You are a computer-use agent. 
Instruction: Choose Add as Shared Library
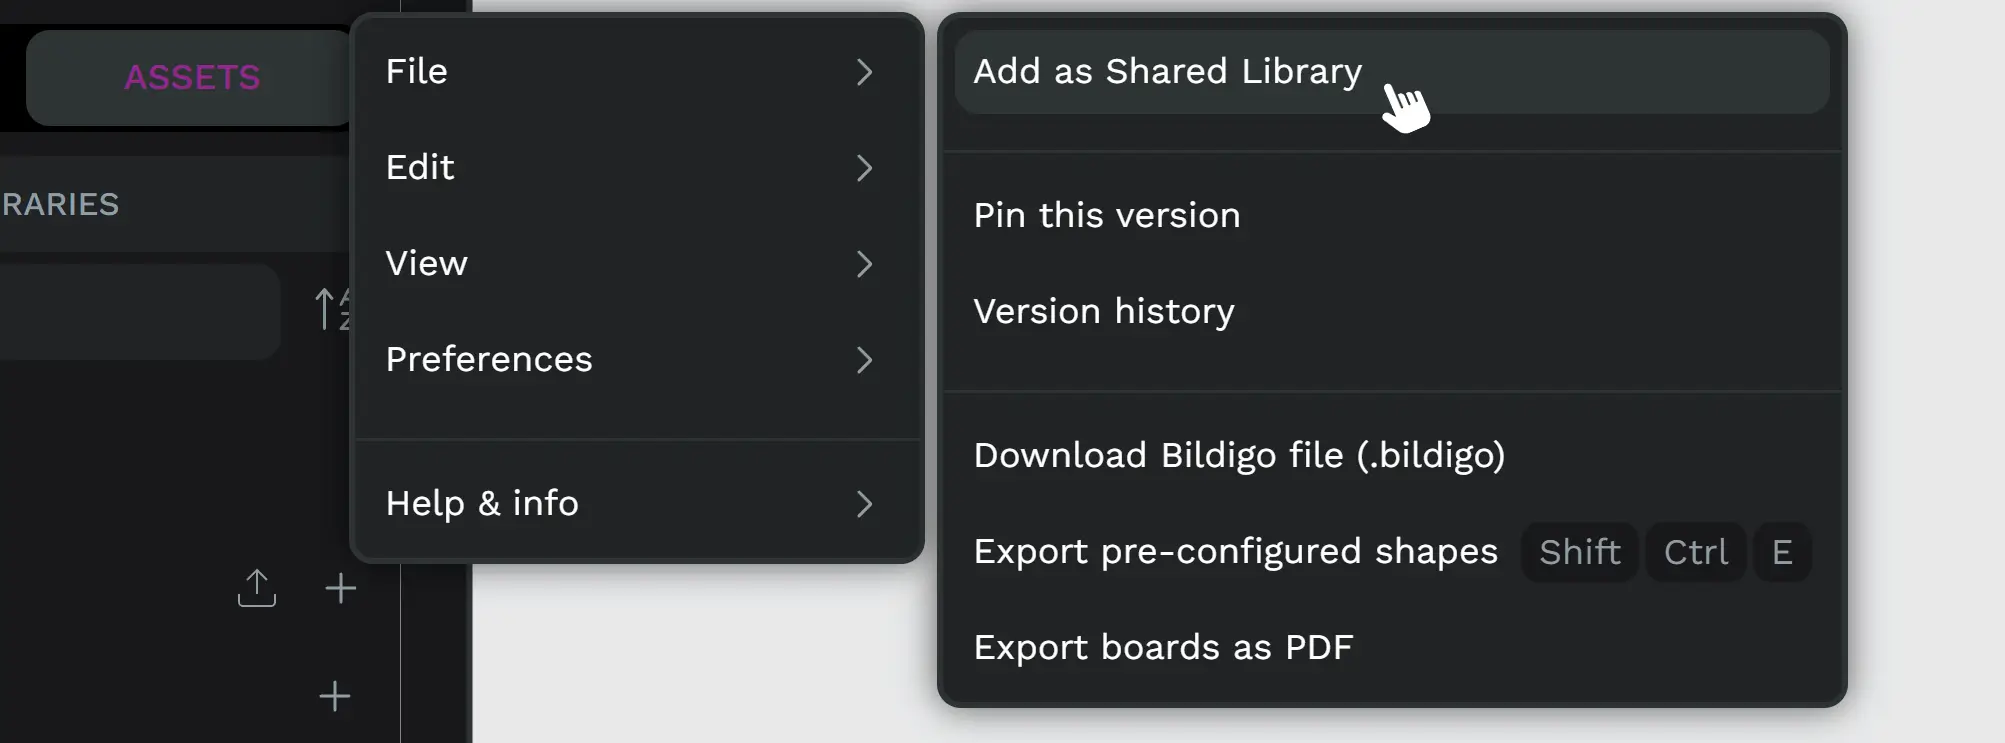click(x=1167, y=72)
